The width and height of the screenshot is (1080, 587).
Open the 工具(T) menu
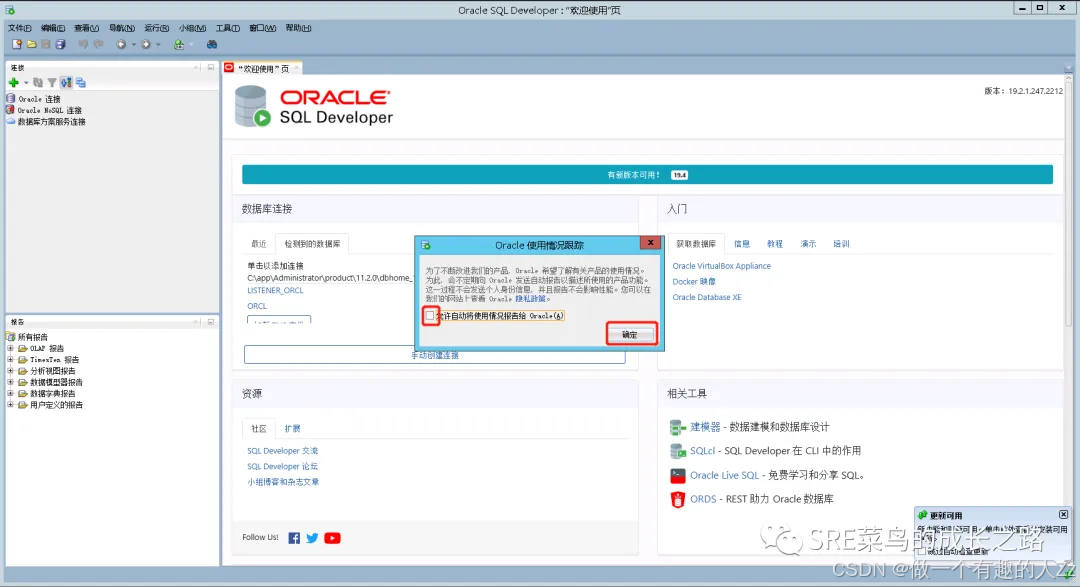pyautogui.click(x=228, y=28)
